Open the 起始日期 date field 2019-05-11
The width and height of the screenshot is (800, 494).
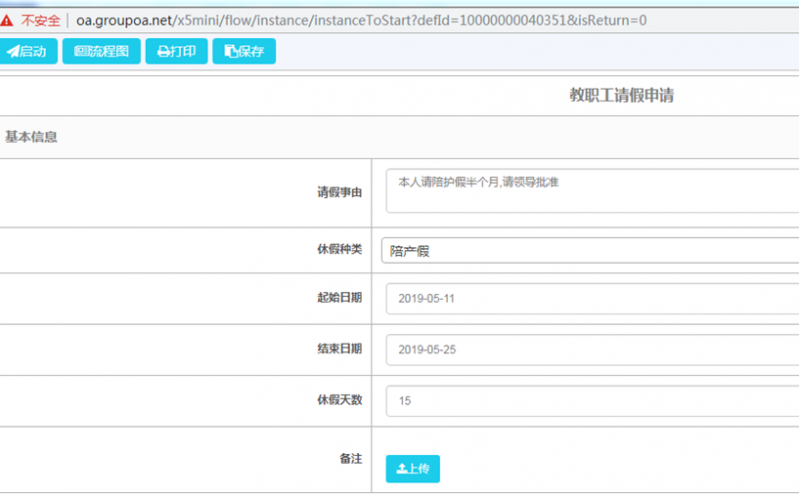590,298
